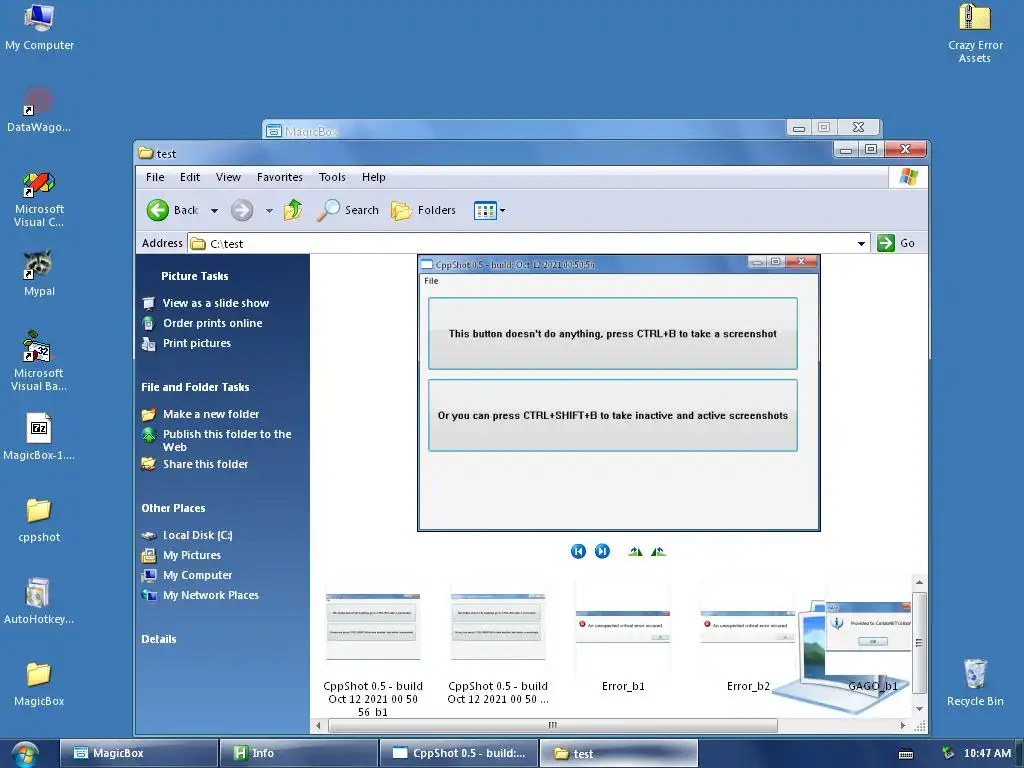The height and width of the screenshot is (768, 1024).
Task: Rotate image counterclockwise icon
Action: pos(658,552)
